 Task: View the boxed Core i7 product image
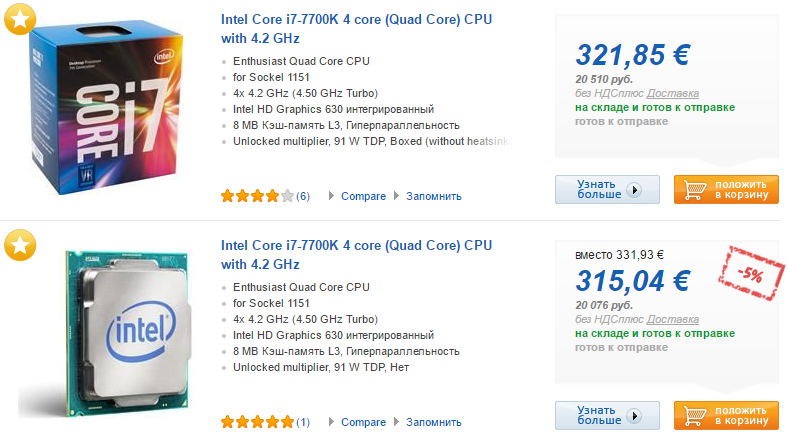(x=111, y=107)
